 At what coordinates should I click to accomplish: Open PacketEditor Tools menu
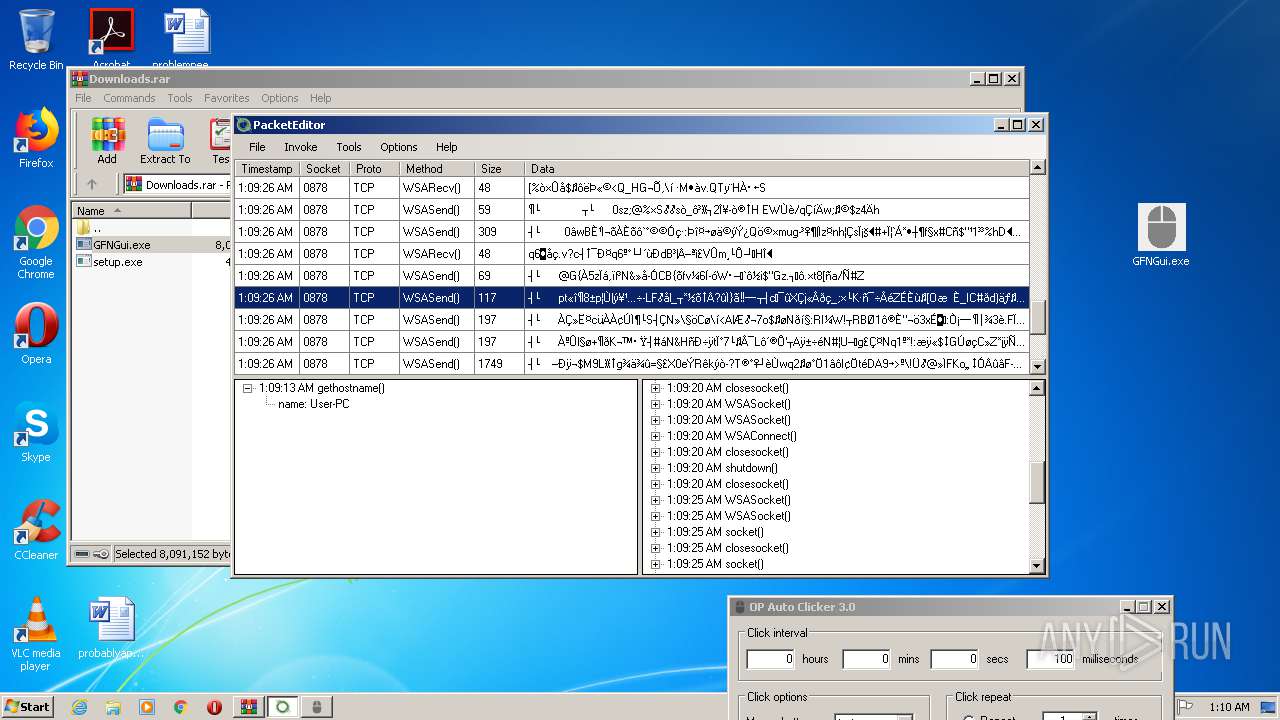click(x=349, y=147)
